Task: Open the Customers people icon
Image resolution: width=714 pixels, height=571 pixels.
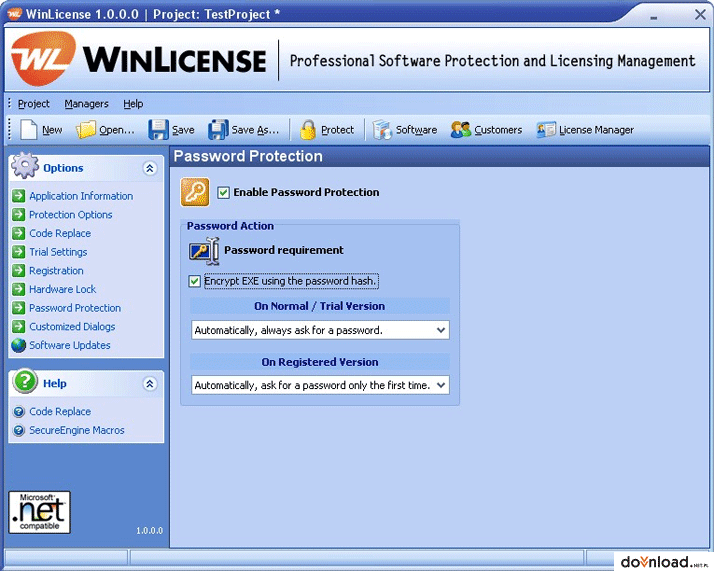Action: click(x=460, y=130)
